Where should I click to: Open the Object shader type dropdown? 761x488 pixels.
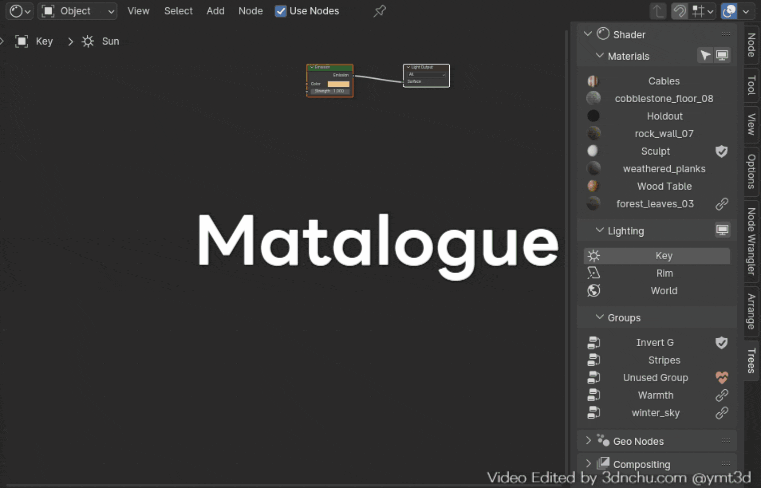78,11
